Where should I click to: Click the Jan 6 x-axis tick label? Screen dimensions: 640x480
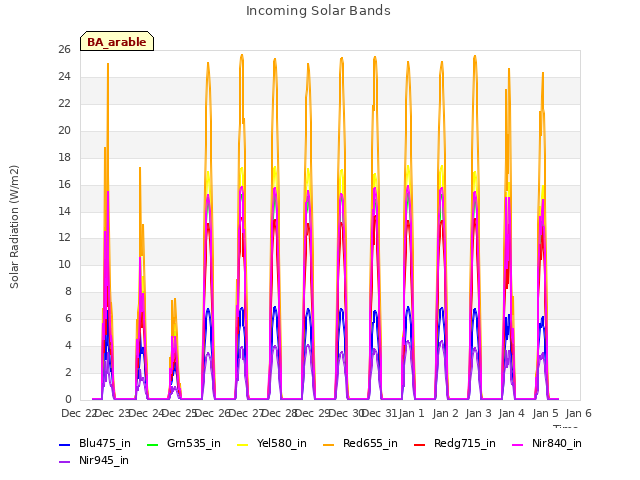click(x=579, y=413)
